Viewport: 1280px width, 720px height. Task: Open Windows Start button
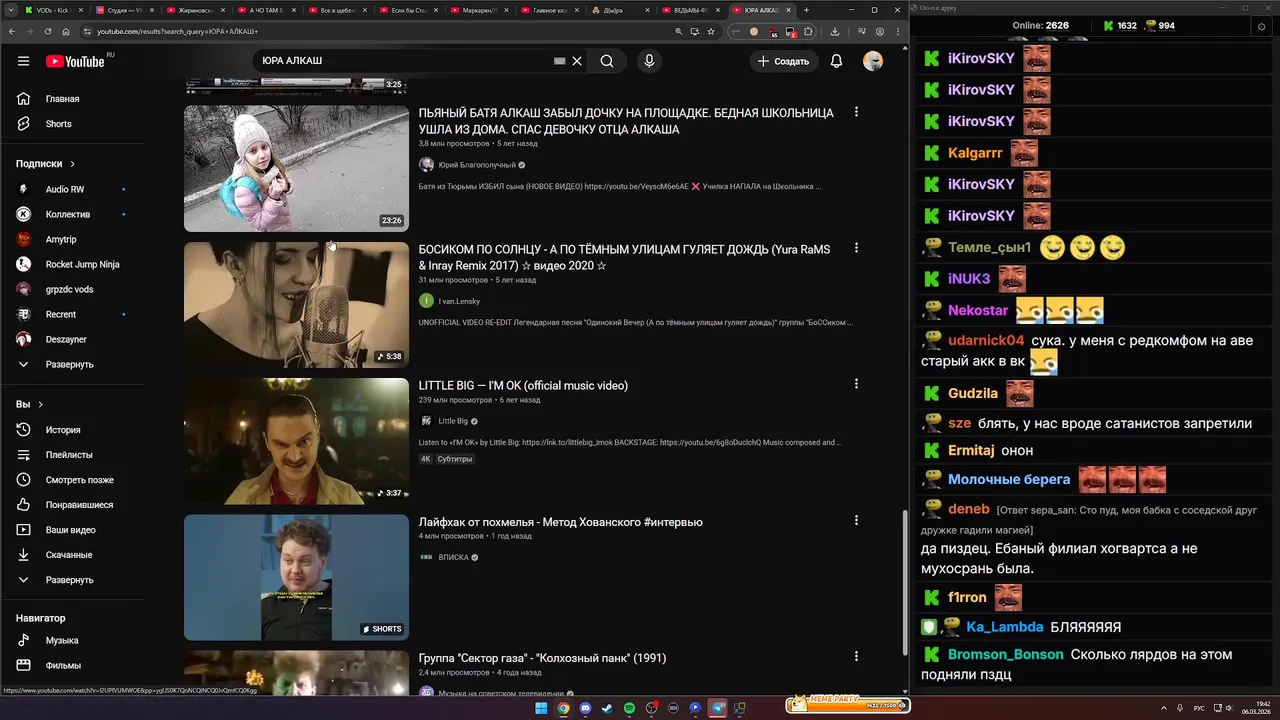(541, 708)
